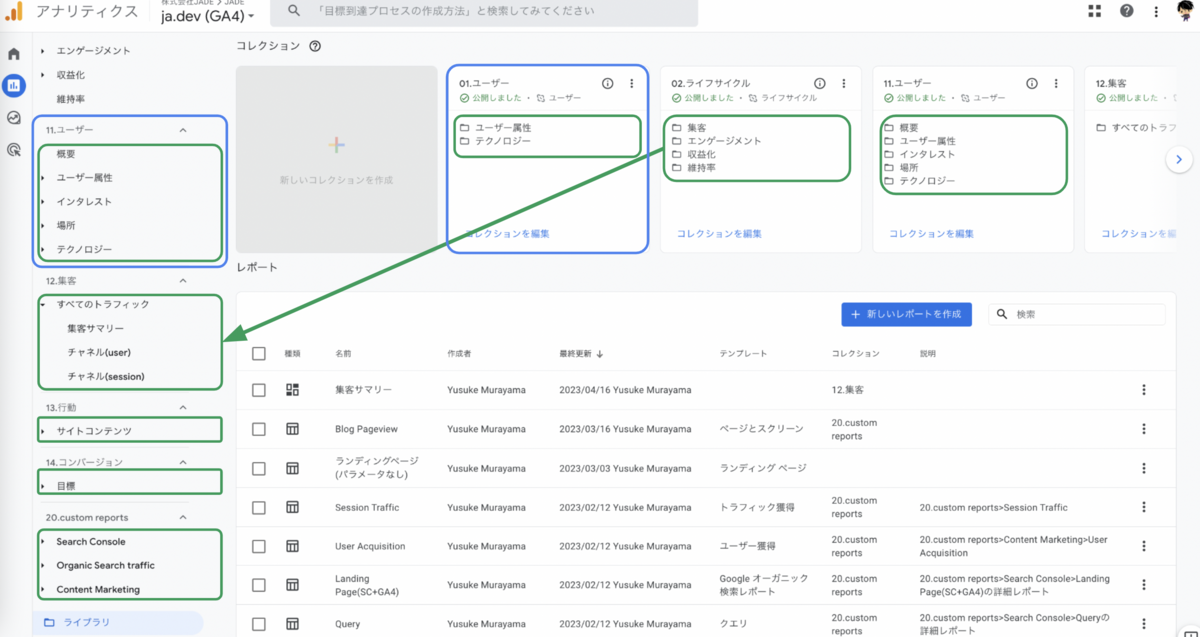Click the 名前 column header

pos(343,354)
